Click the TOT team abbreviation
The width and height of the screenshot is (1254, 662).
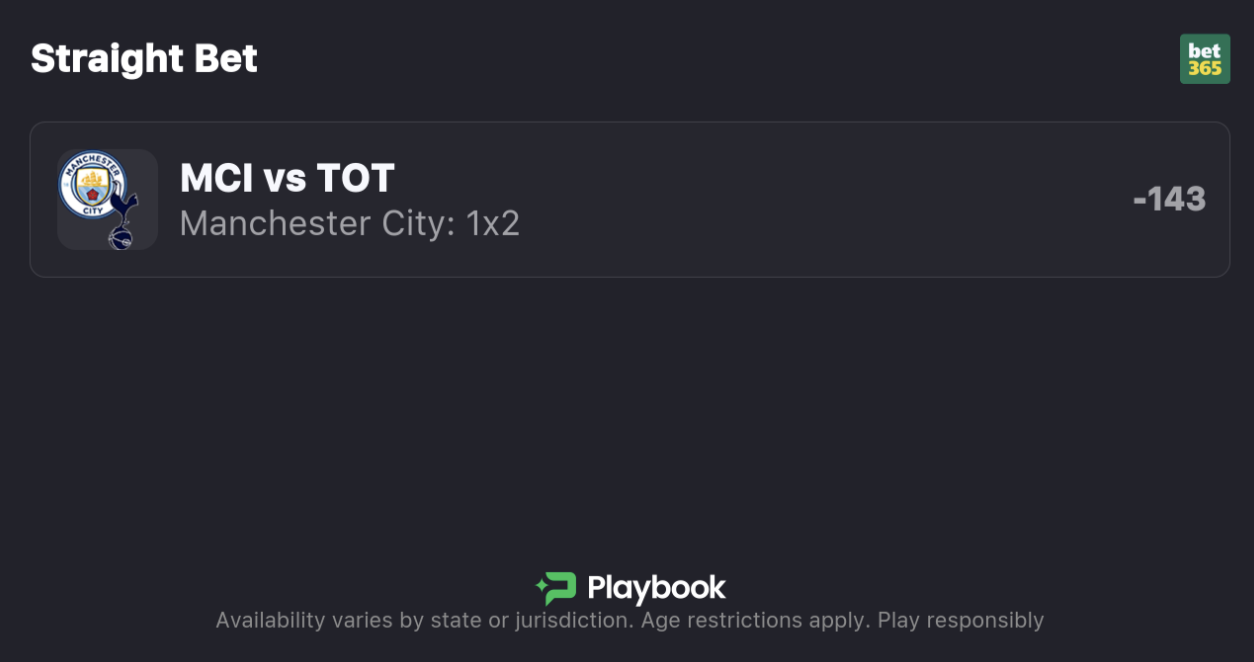(355, 178)
